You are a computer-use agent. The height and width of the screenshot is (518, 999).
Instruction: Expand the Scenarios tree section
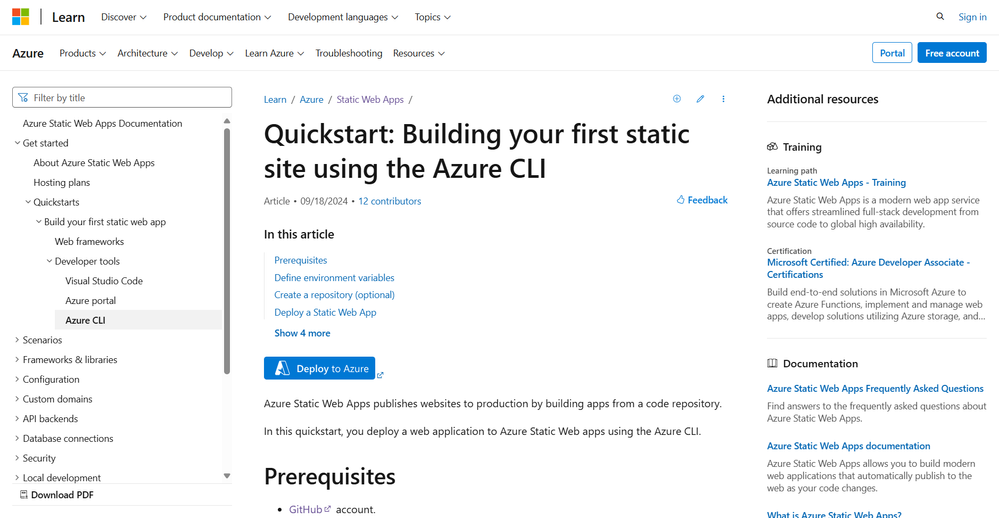tap(17, 340)
